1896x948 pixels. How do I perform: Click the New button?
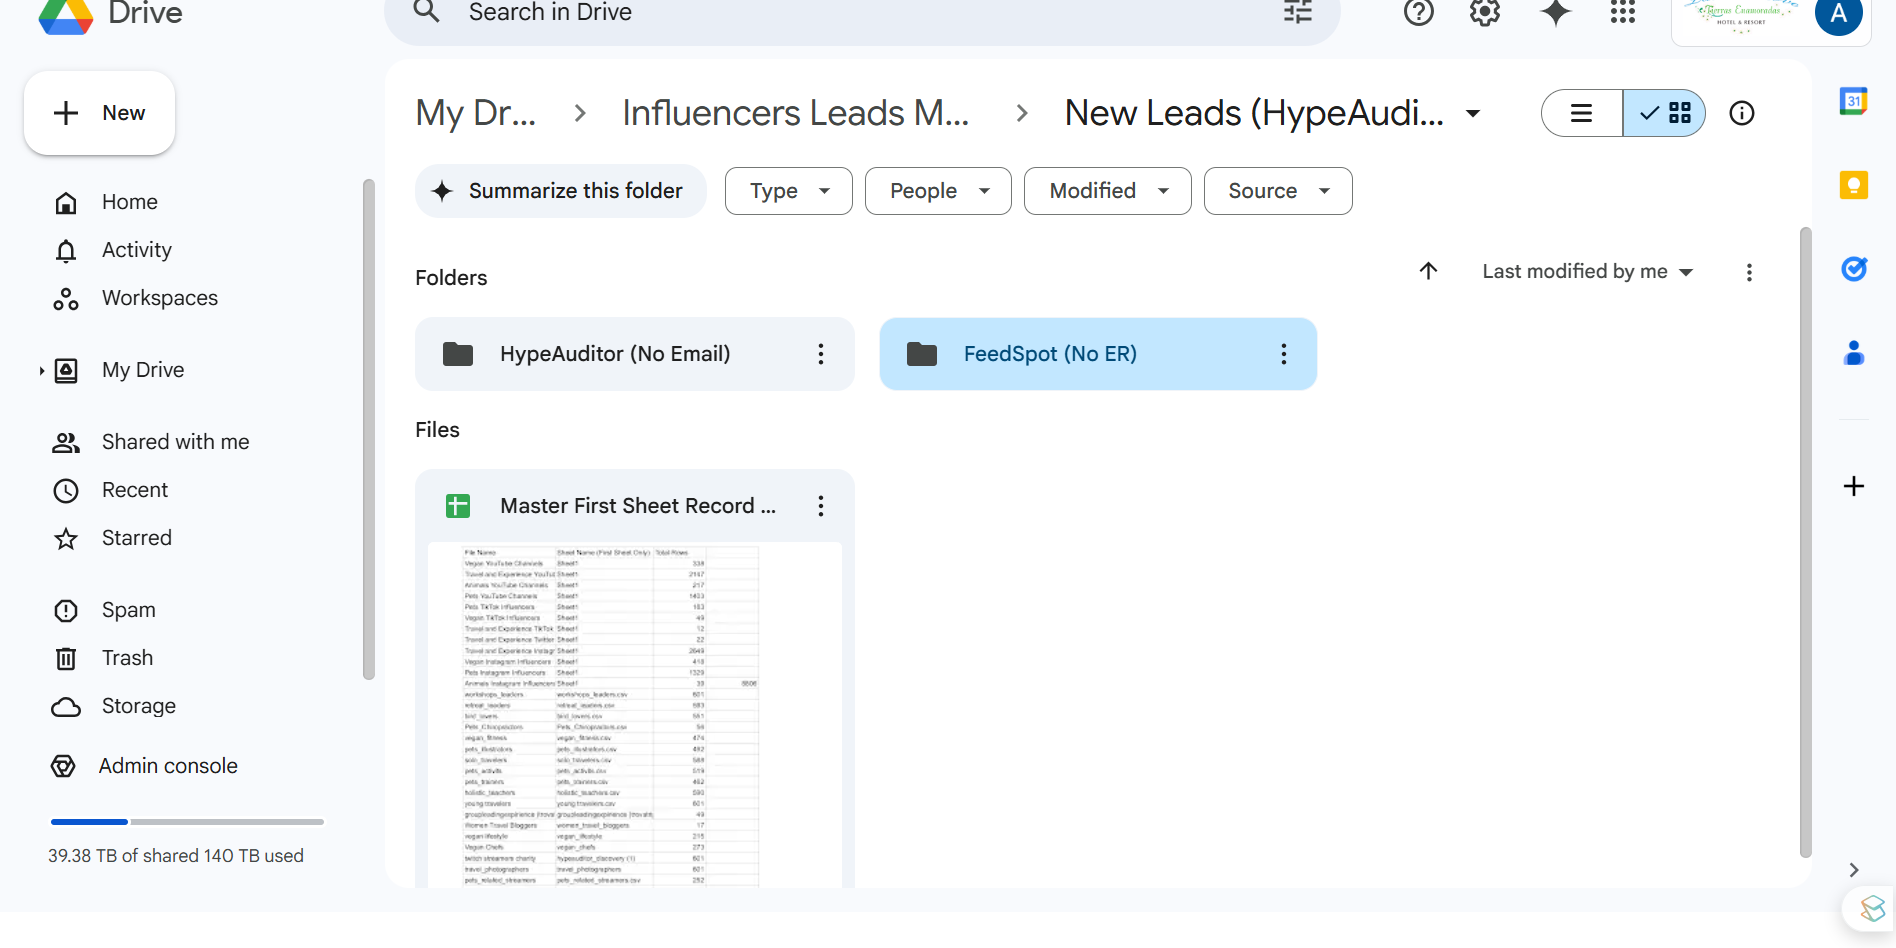click(x=100, y=113)
